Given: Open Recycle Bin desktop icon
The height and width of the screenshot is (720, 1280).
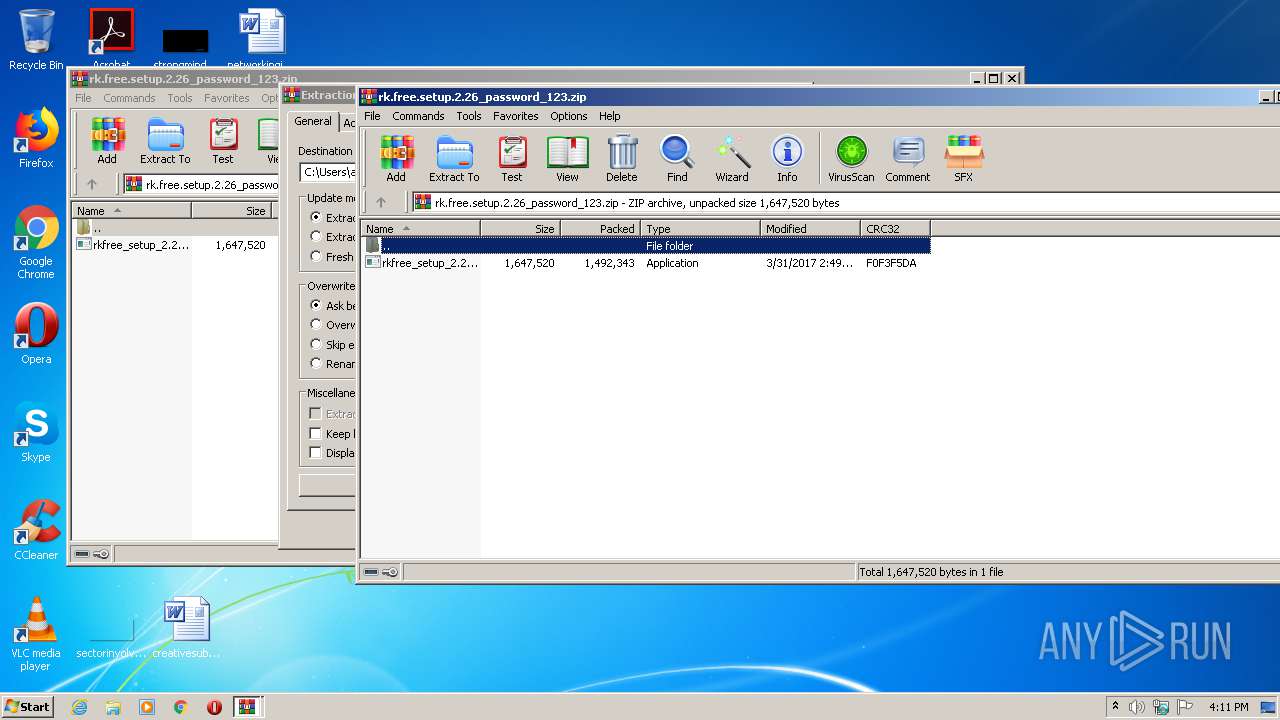Looking at the screenshot, I should pyautogui.click(x=36, y=40).
